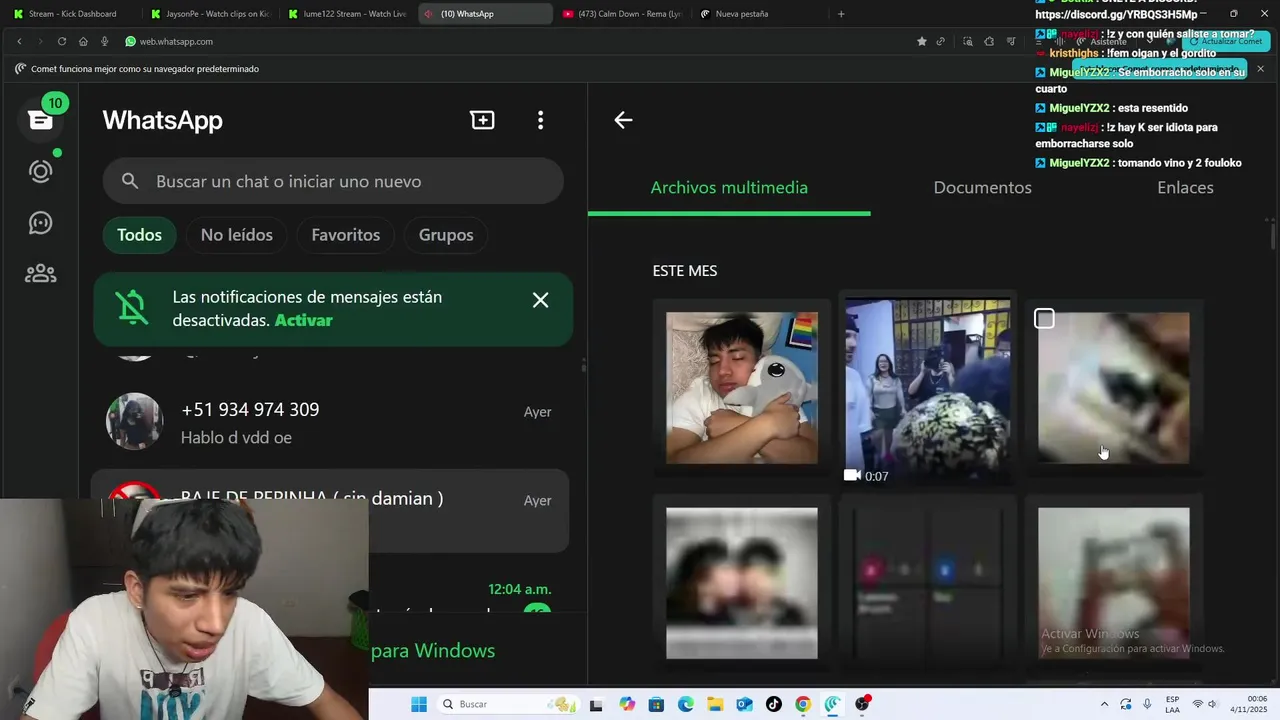
Task: Open Wi-Fi network settings in tray
Action: click(x=1197, y=704)
